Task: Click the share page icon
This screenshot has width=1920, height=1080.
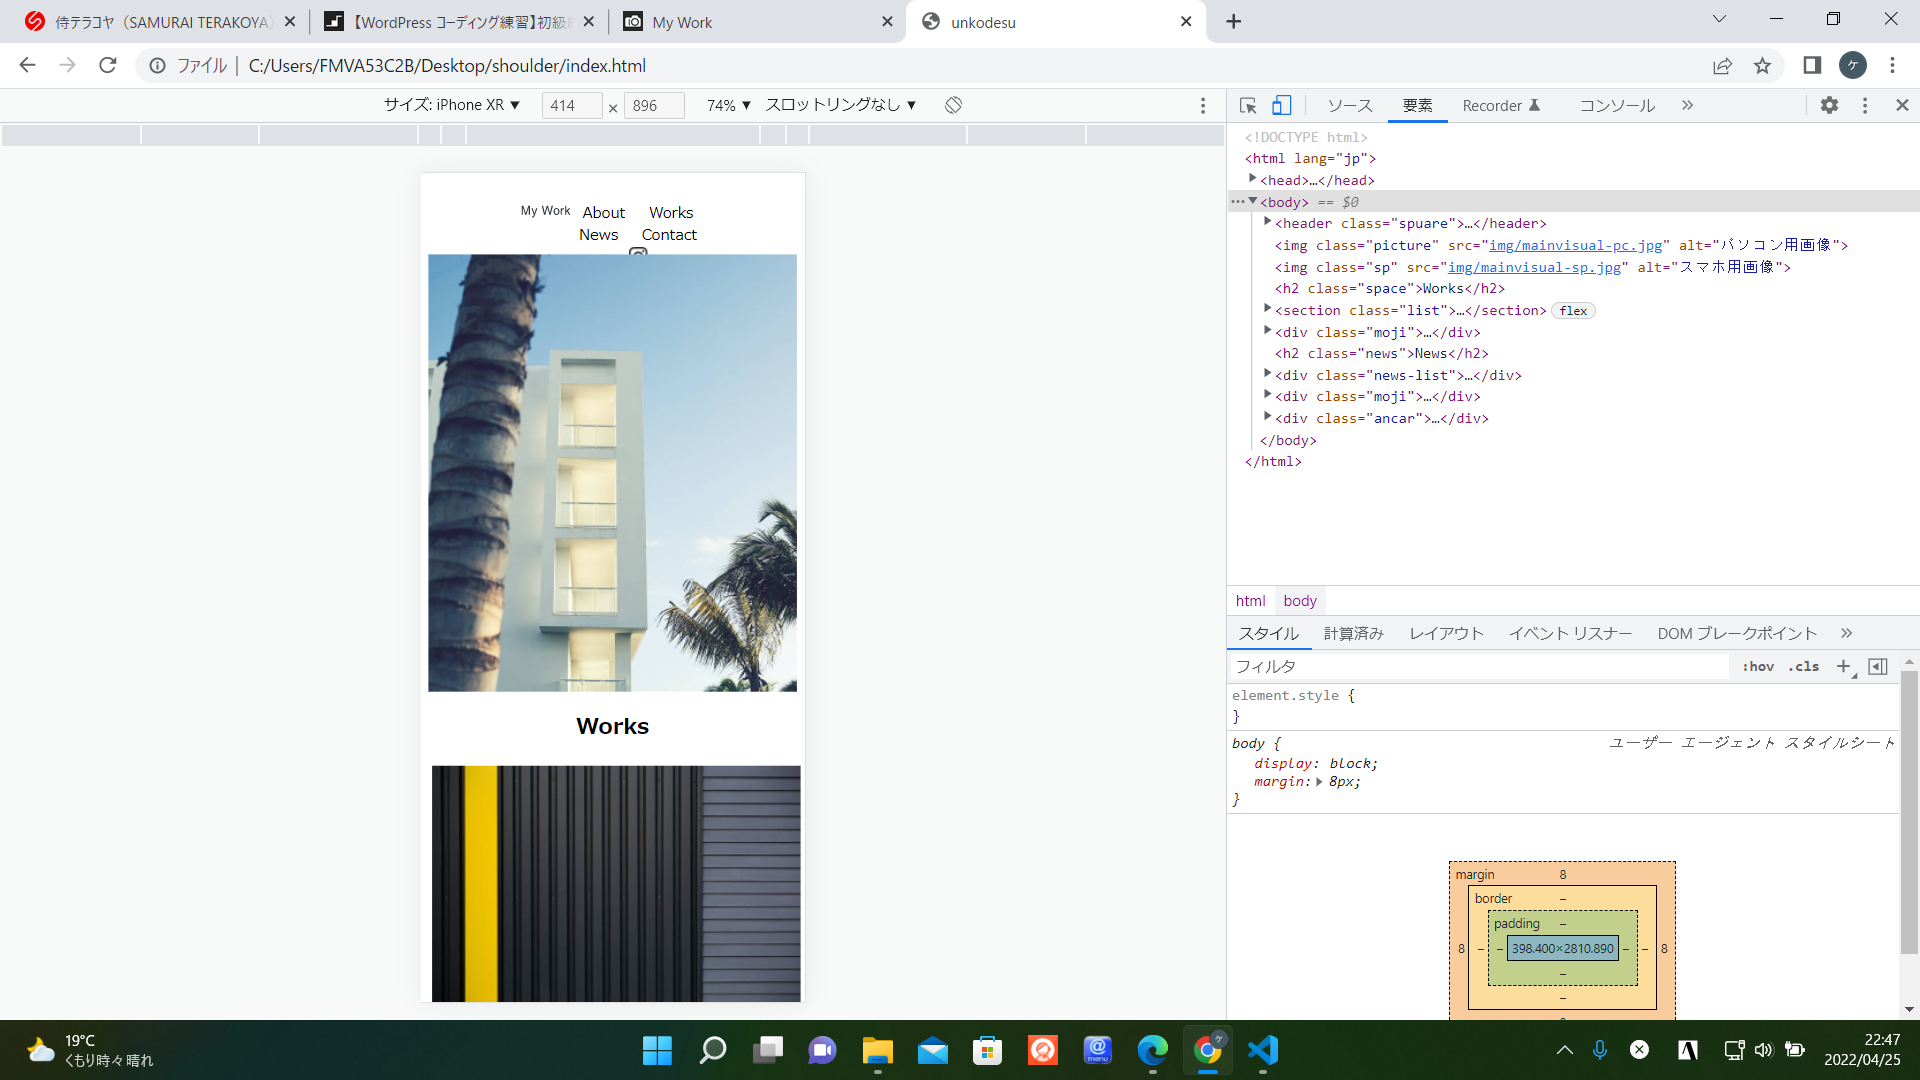Action: coord(1722,66)
